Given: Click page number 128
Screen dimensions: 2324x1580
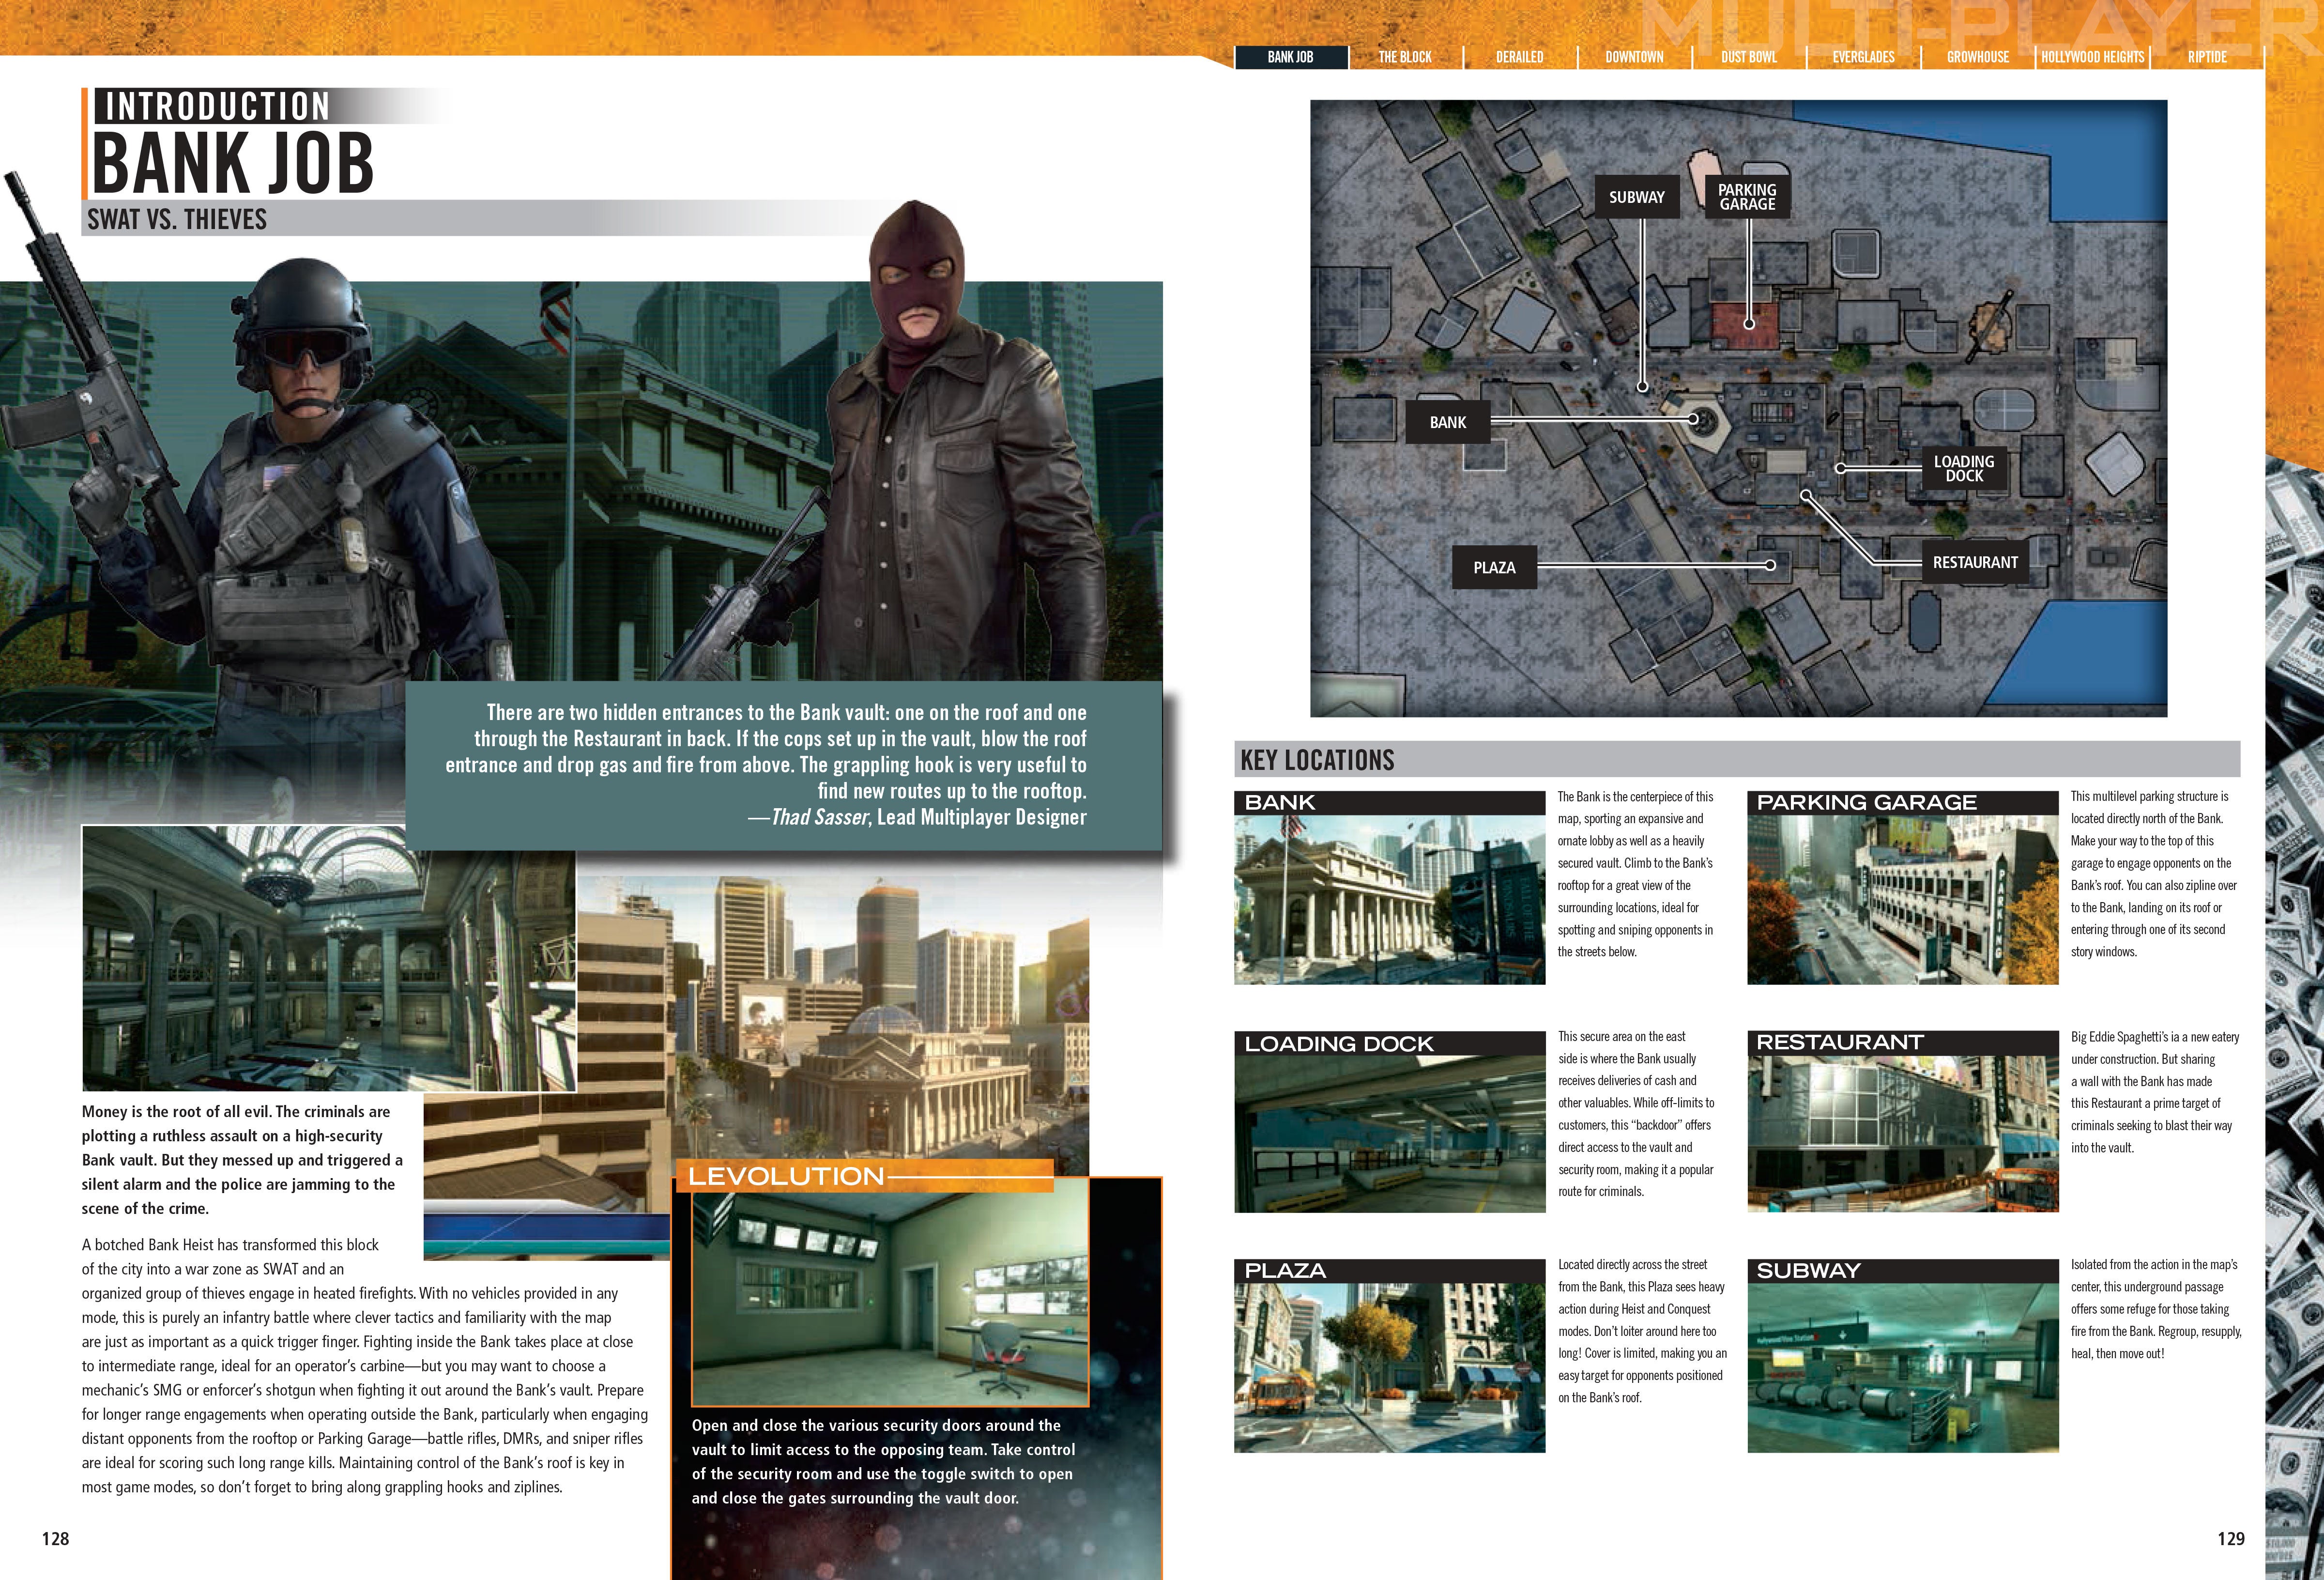Looking at the screenshot, I should click(x=55, y=1539).
